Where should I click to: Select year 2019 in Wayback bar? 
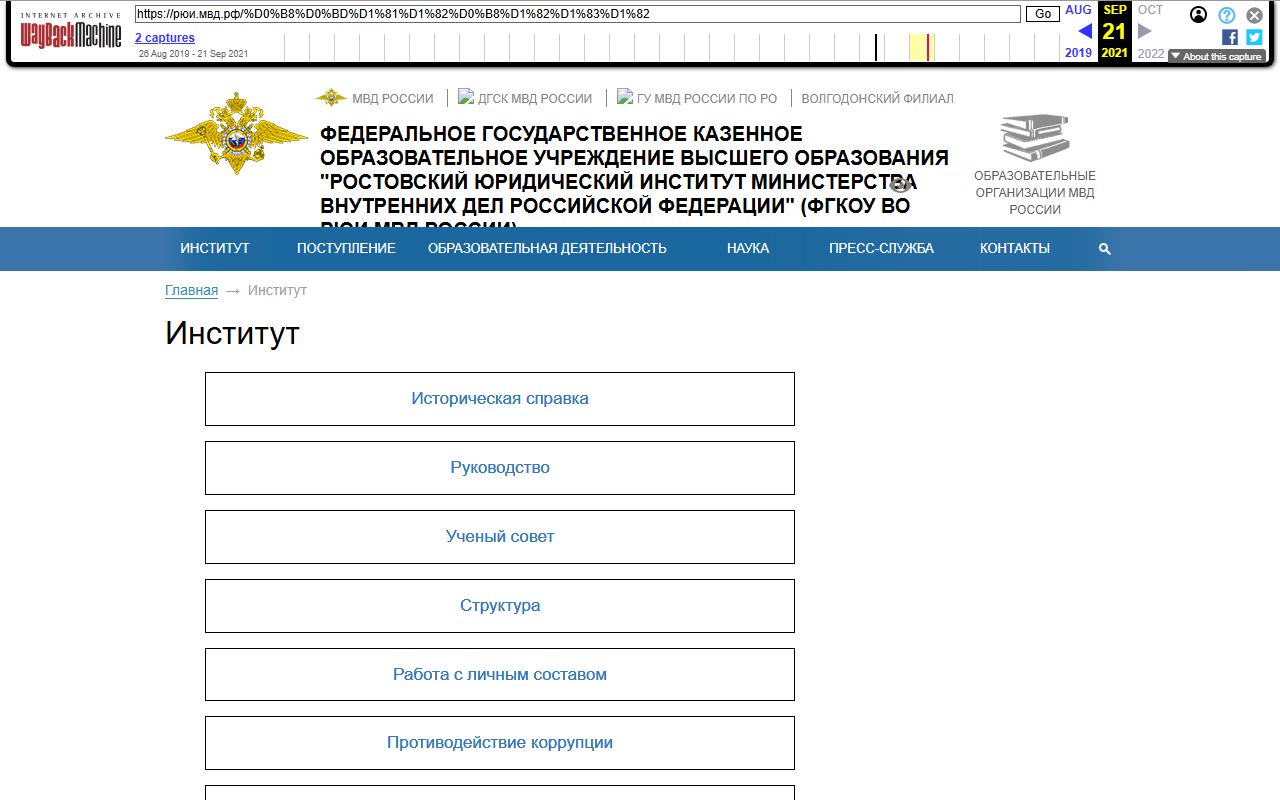click(x=1078, y=53)
